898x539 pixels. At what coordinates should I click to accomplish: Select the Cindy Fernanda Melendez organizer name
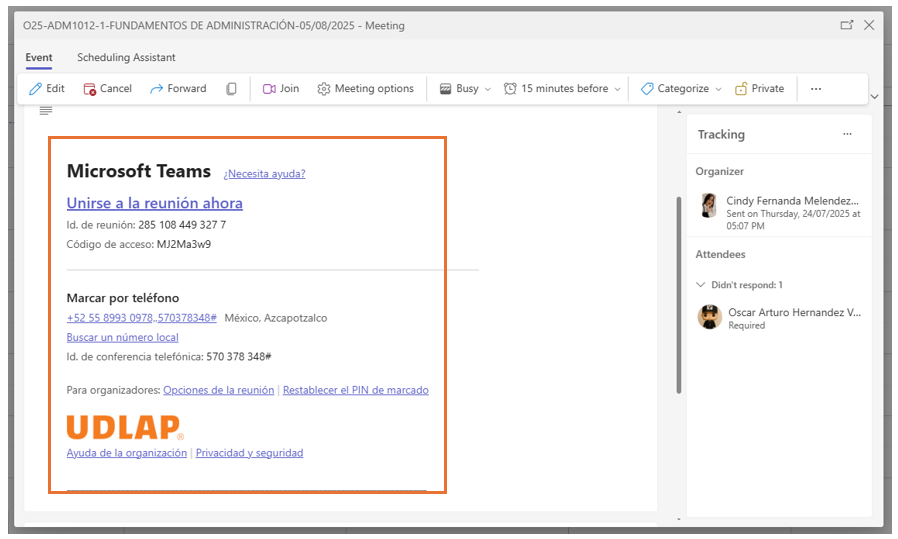coord(793,200)
